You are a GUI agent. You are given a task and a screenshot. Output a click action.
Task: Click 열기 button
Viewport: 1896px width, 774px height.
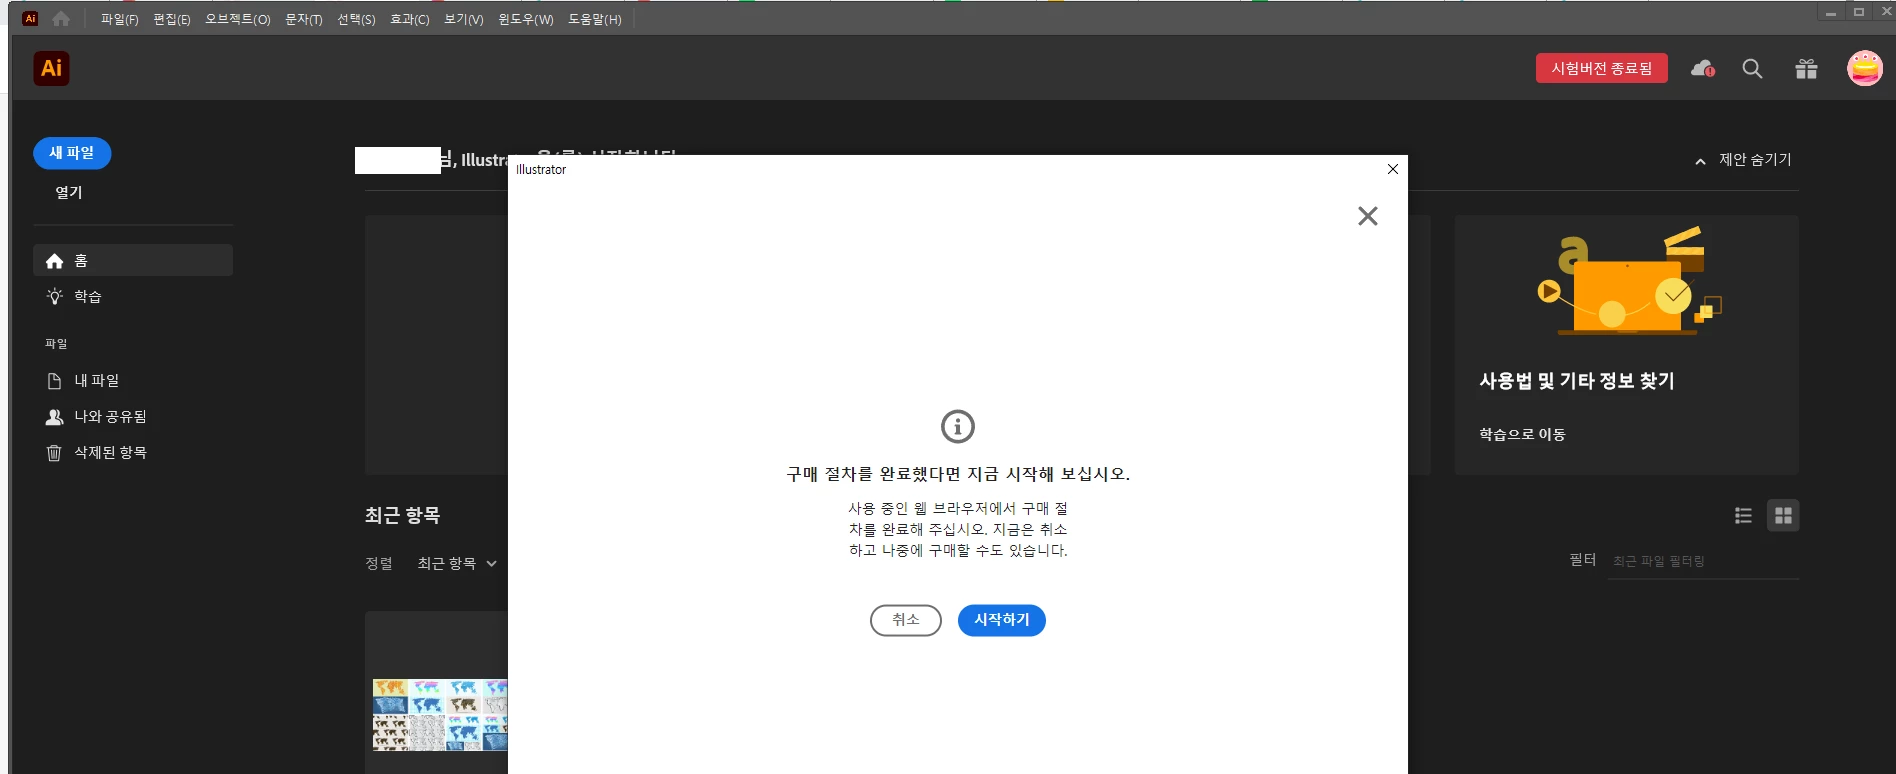point(69,192)
